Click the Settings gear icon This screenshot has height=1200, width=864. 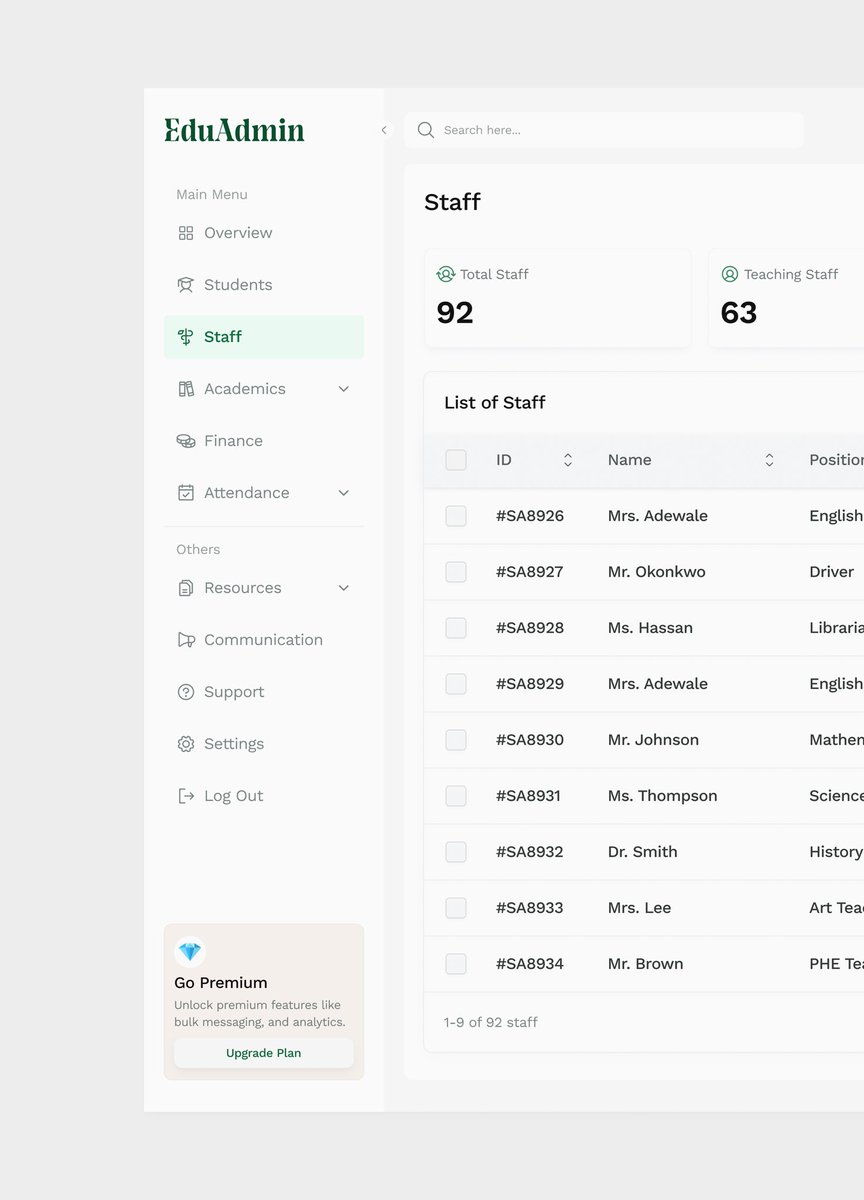186,744
